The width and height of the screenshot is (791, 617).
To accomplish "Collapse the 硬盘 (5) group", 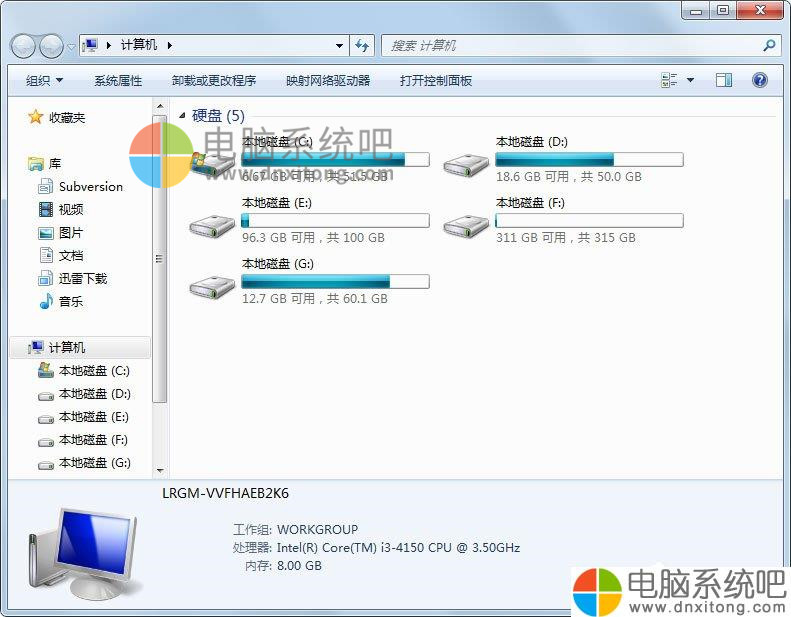I will pos(182,116).
